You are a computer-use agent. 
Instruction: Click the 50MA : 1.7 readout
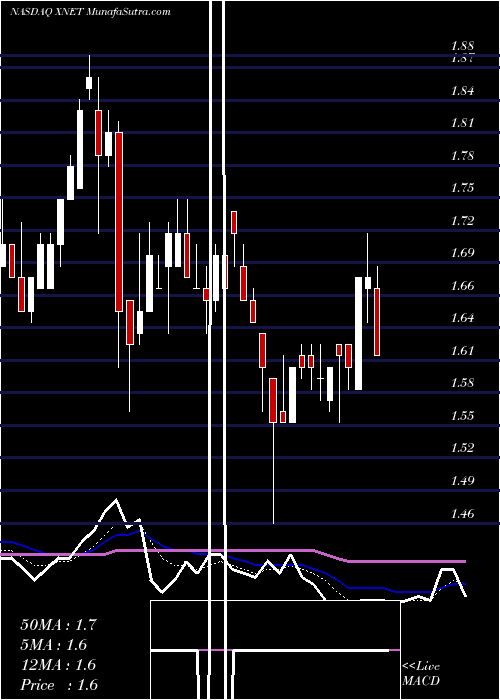58,624
